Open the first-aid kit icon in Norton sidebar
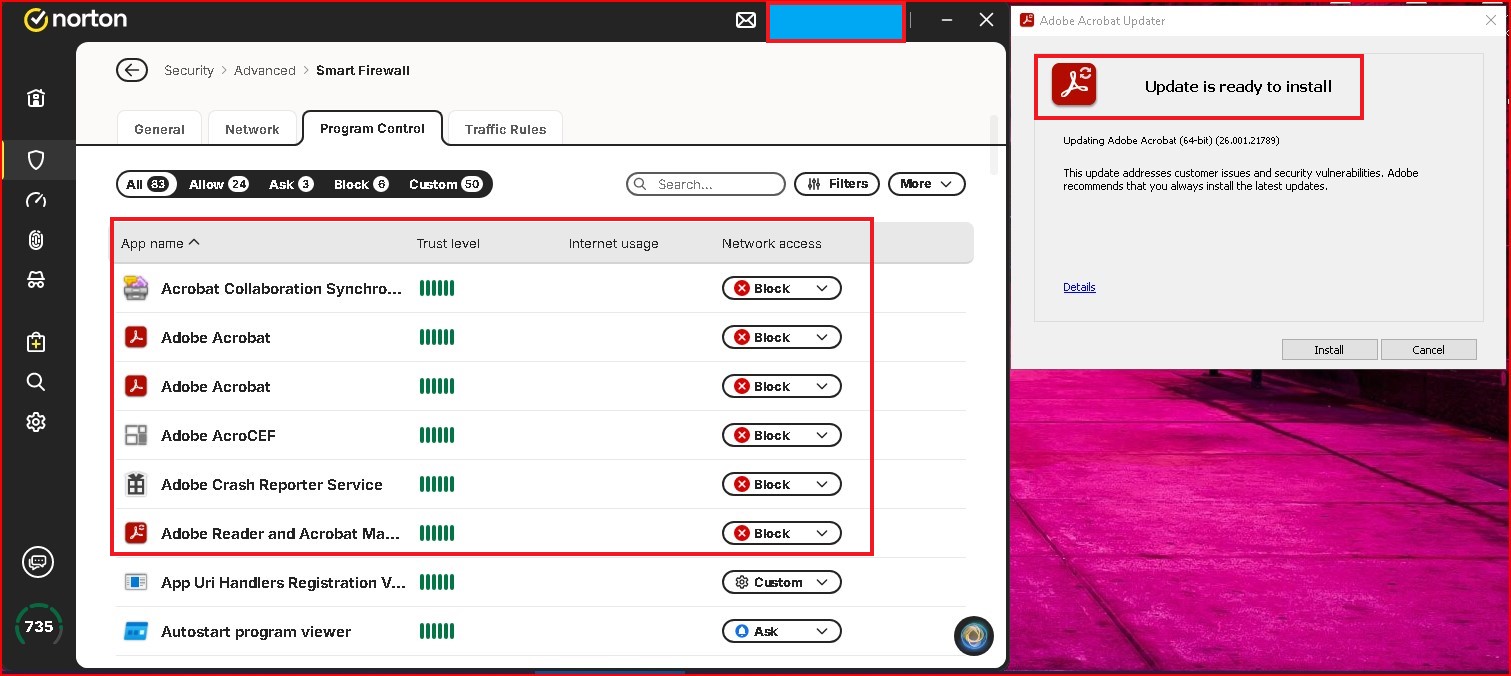This screenshot has width=1511, height=676. (36, 342)
